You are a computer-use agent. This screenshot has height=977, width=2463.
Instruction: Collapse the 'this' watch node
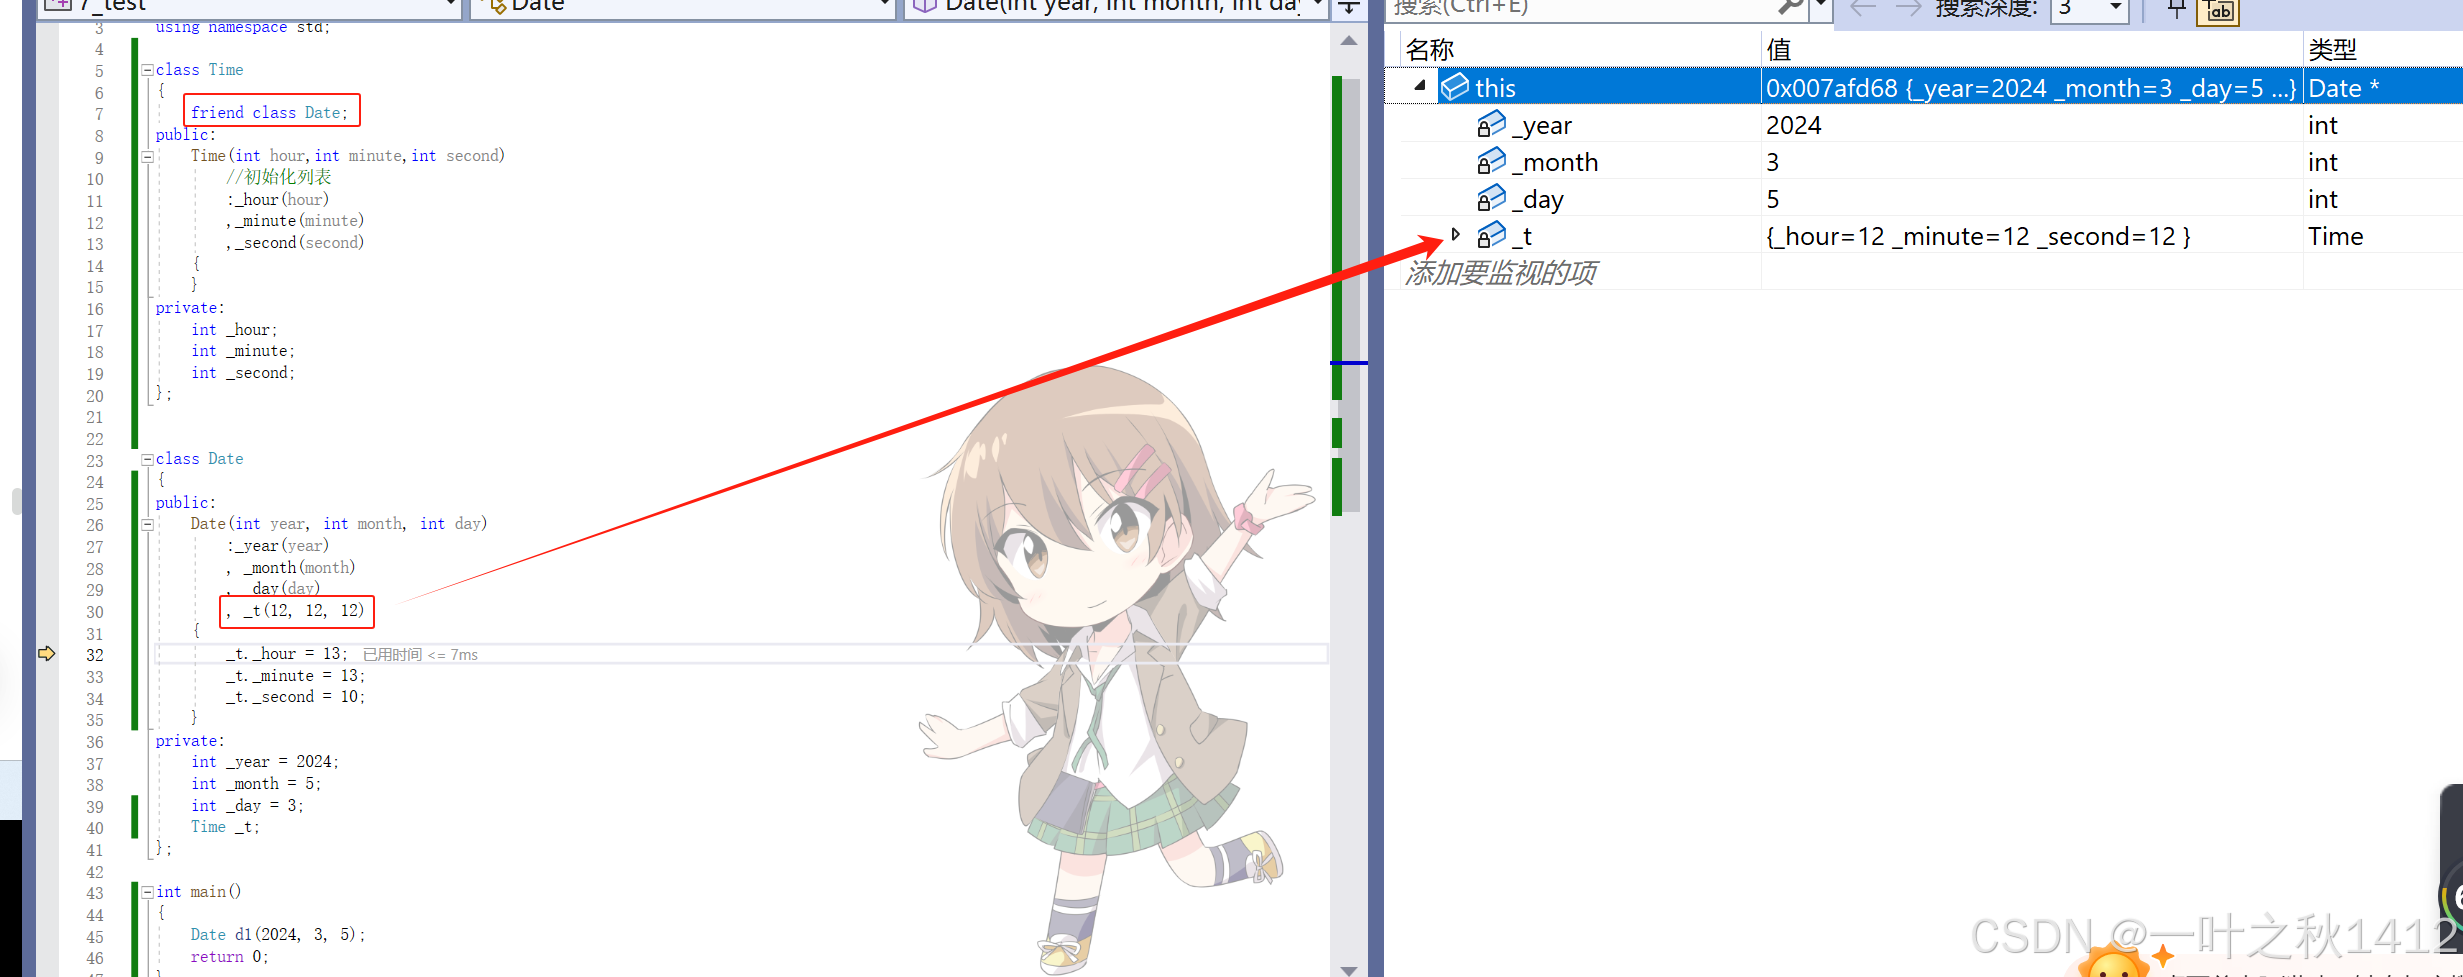1420,86
